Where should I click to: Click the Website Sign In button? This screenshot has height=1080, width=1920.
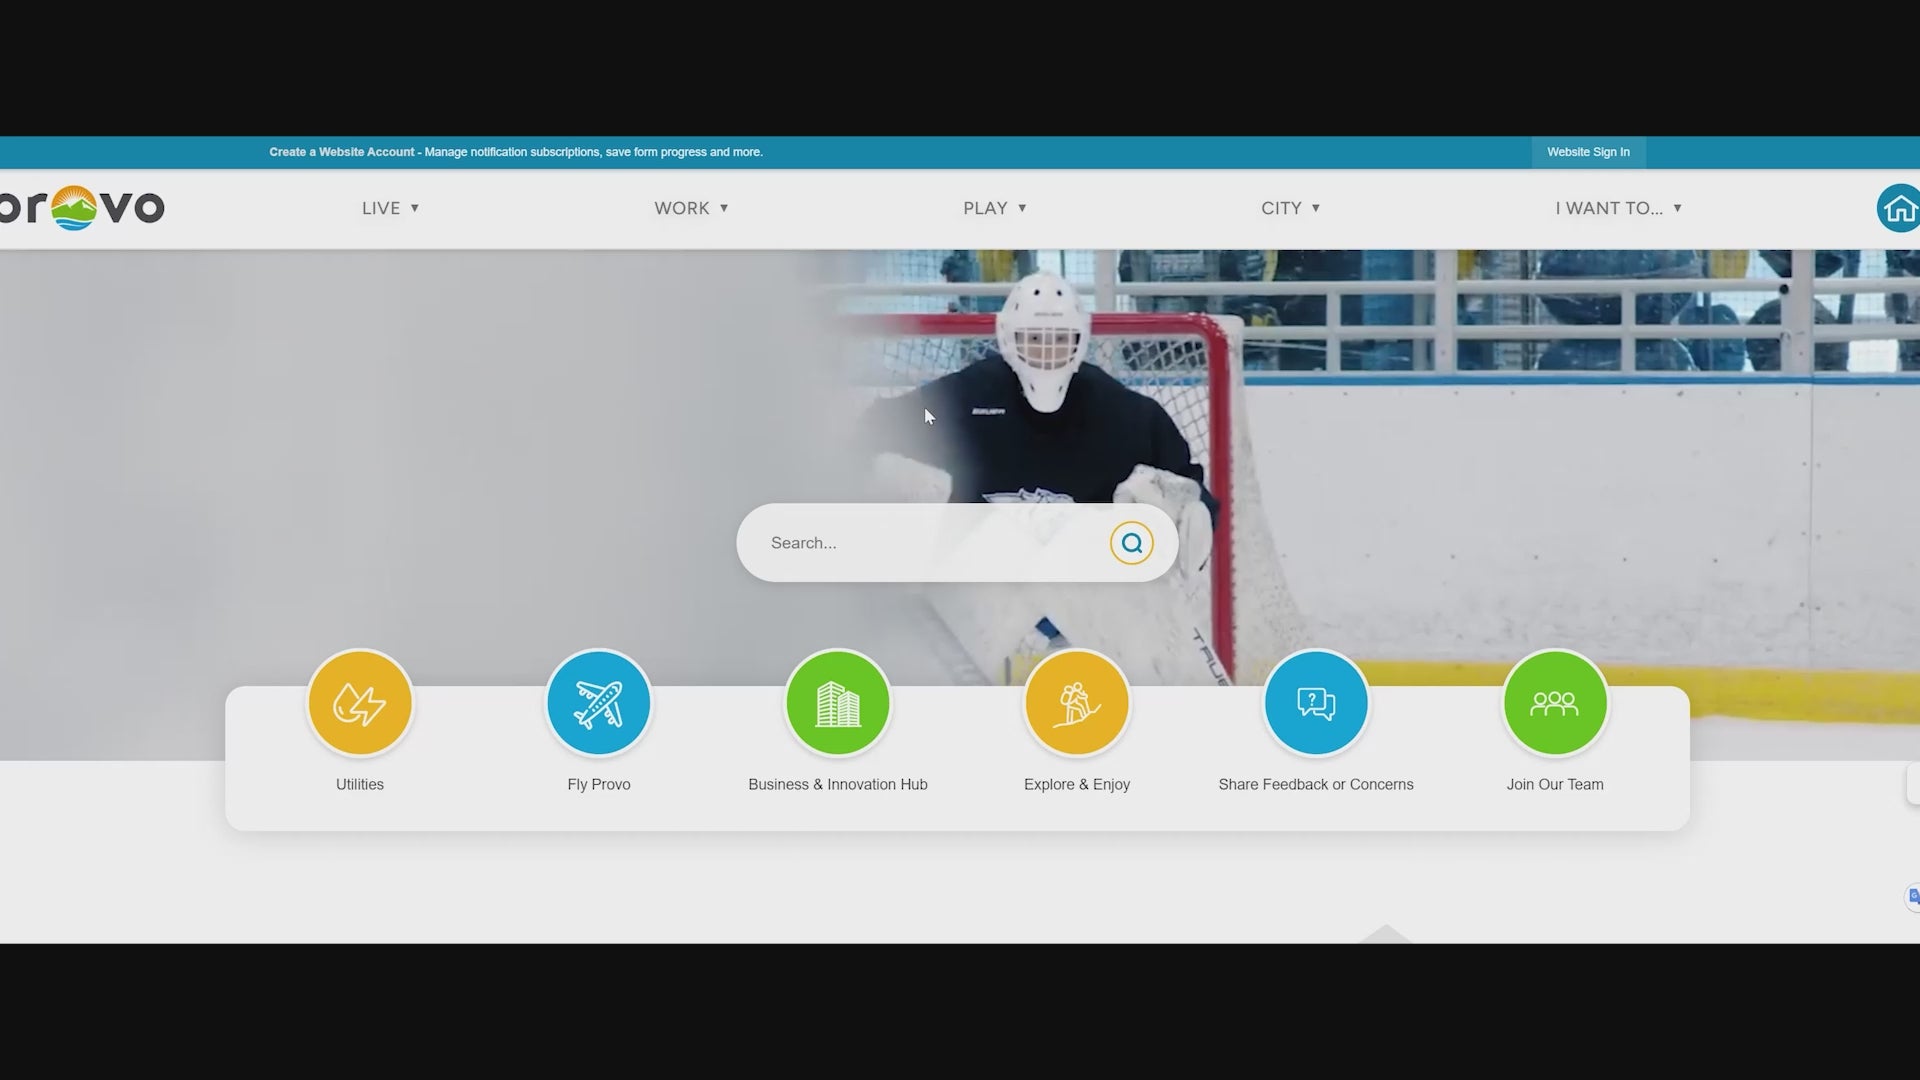(x=1588, y=152)
